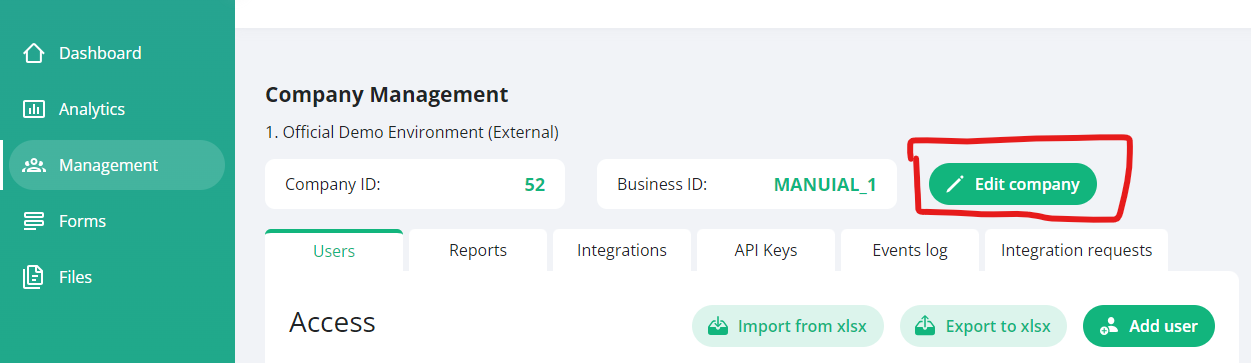Open the Integration requests tab
The image size is (1251, 363).
click(1076, 250)
